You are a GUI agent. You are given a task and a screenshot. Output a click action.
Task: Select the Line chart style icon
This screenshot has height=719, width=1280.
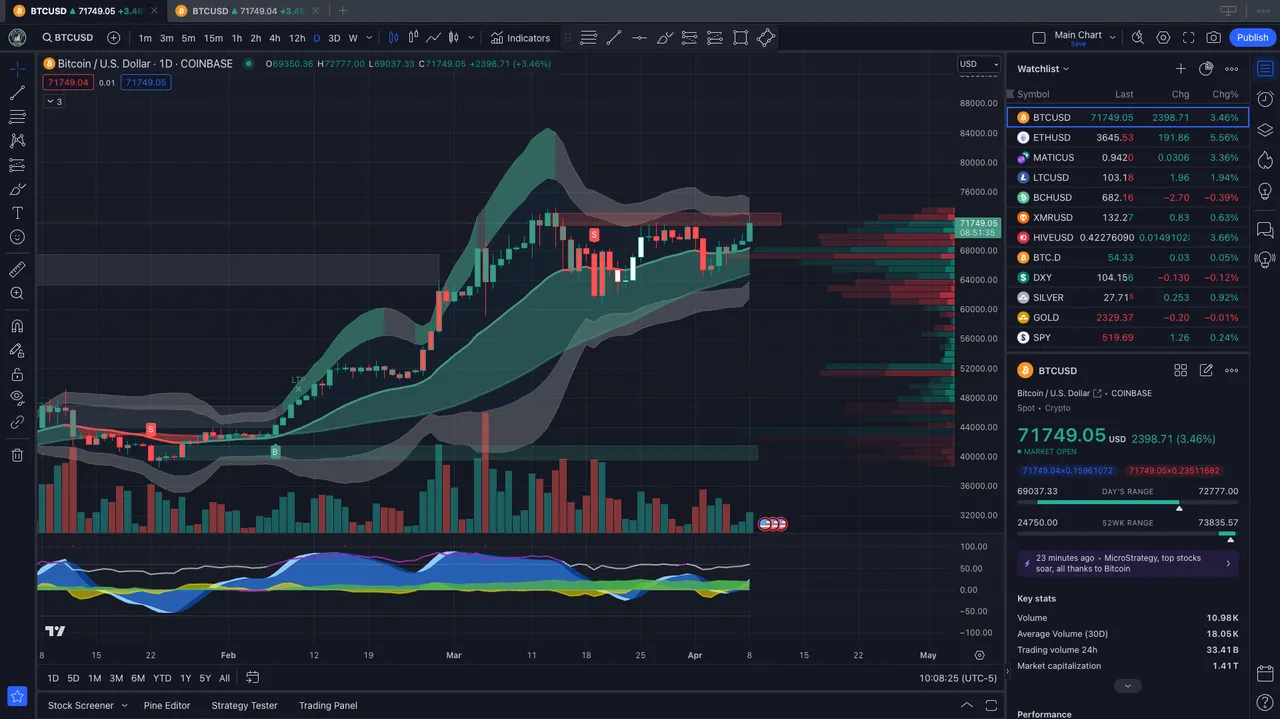(434, 38)
